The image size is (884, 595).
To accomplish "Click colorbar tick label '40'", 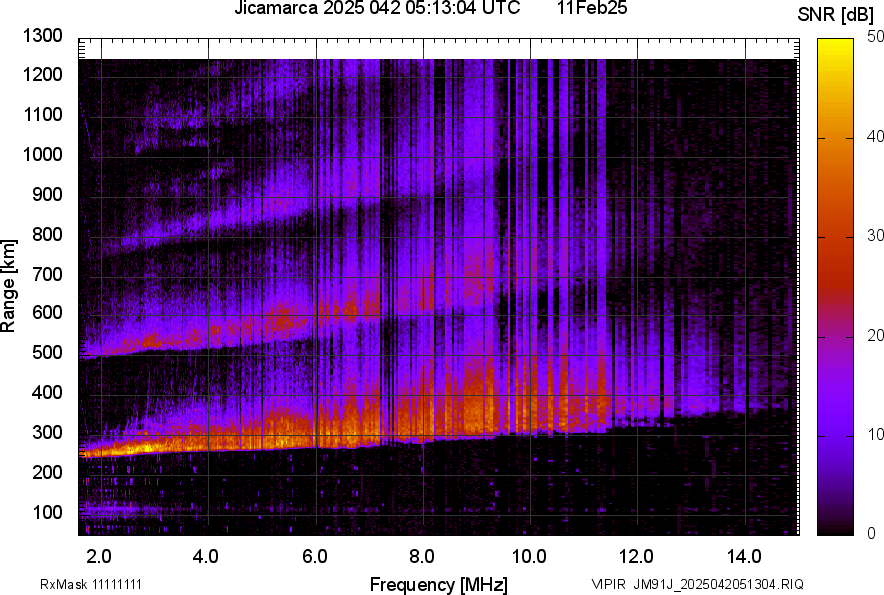I will pyautogui.click(x=875, y=136).
